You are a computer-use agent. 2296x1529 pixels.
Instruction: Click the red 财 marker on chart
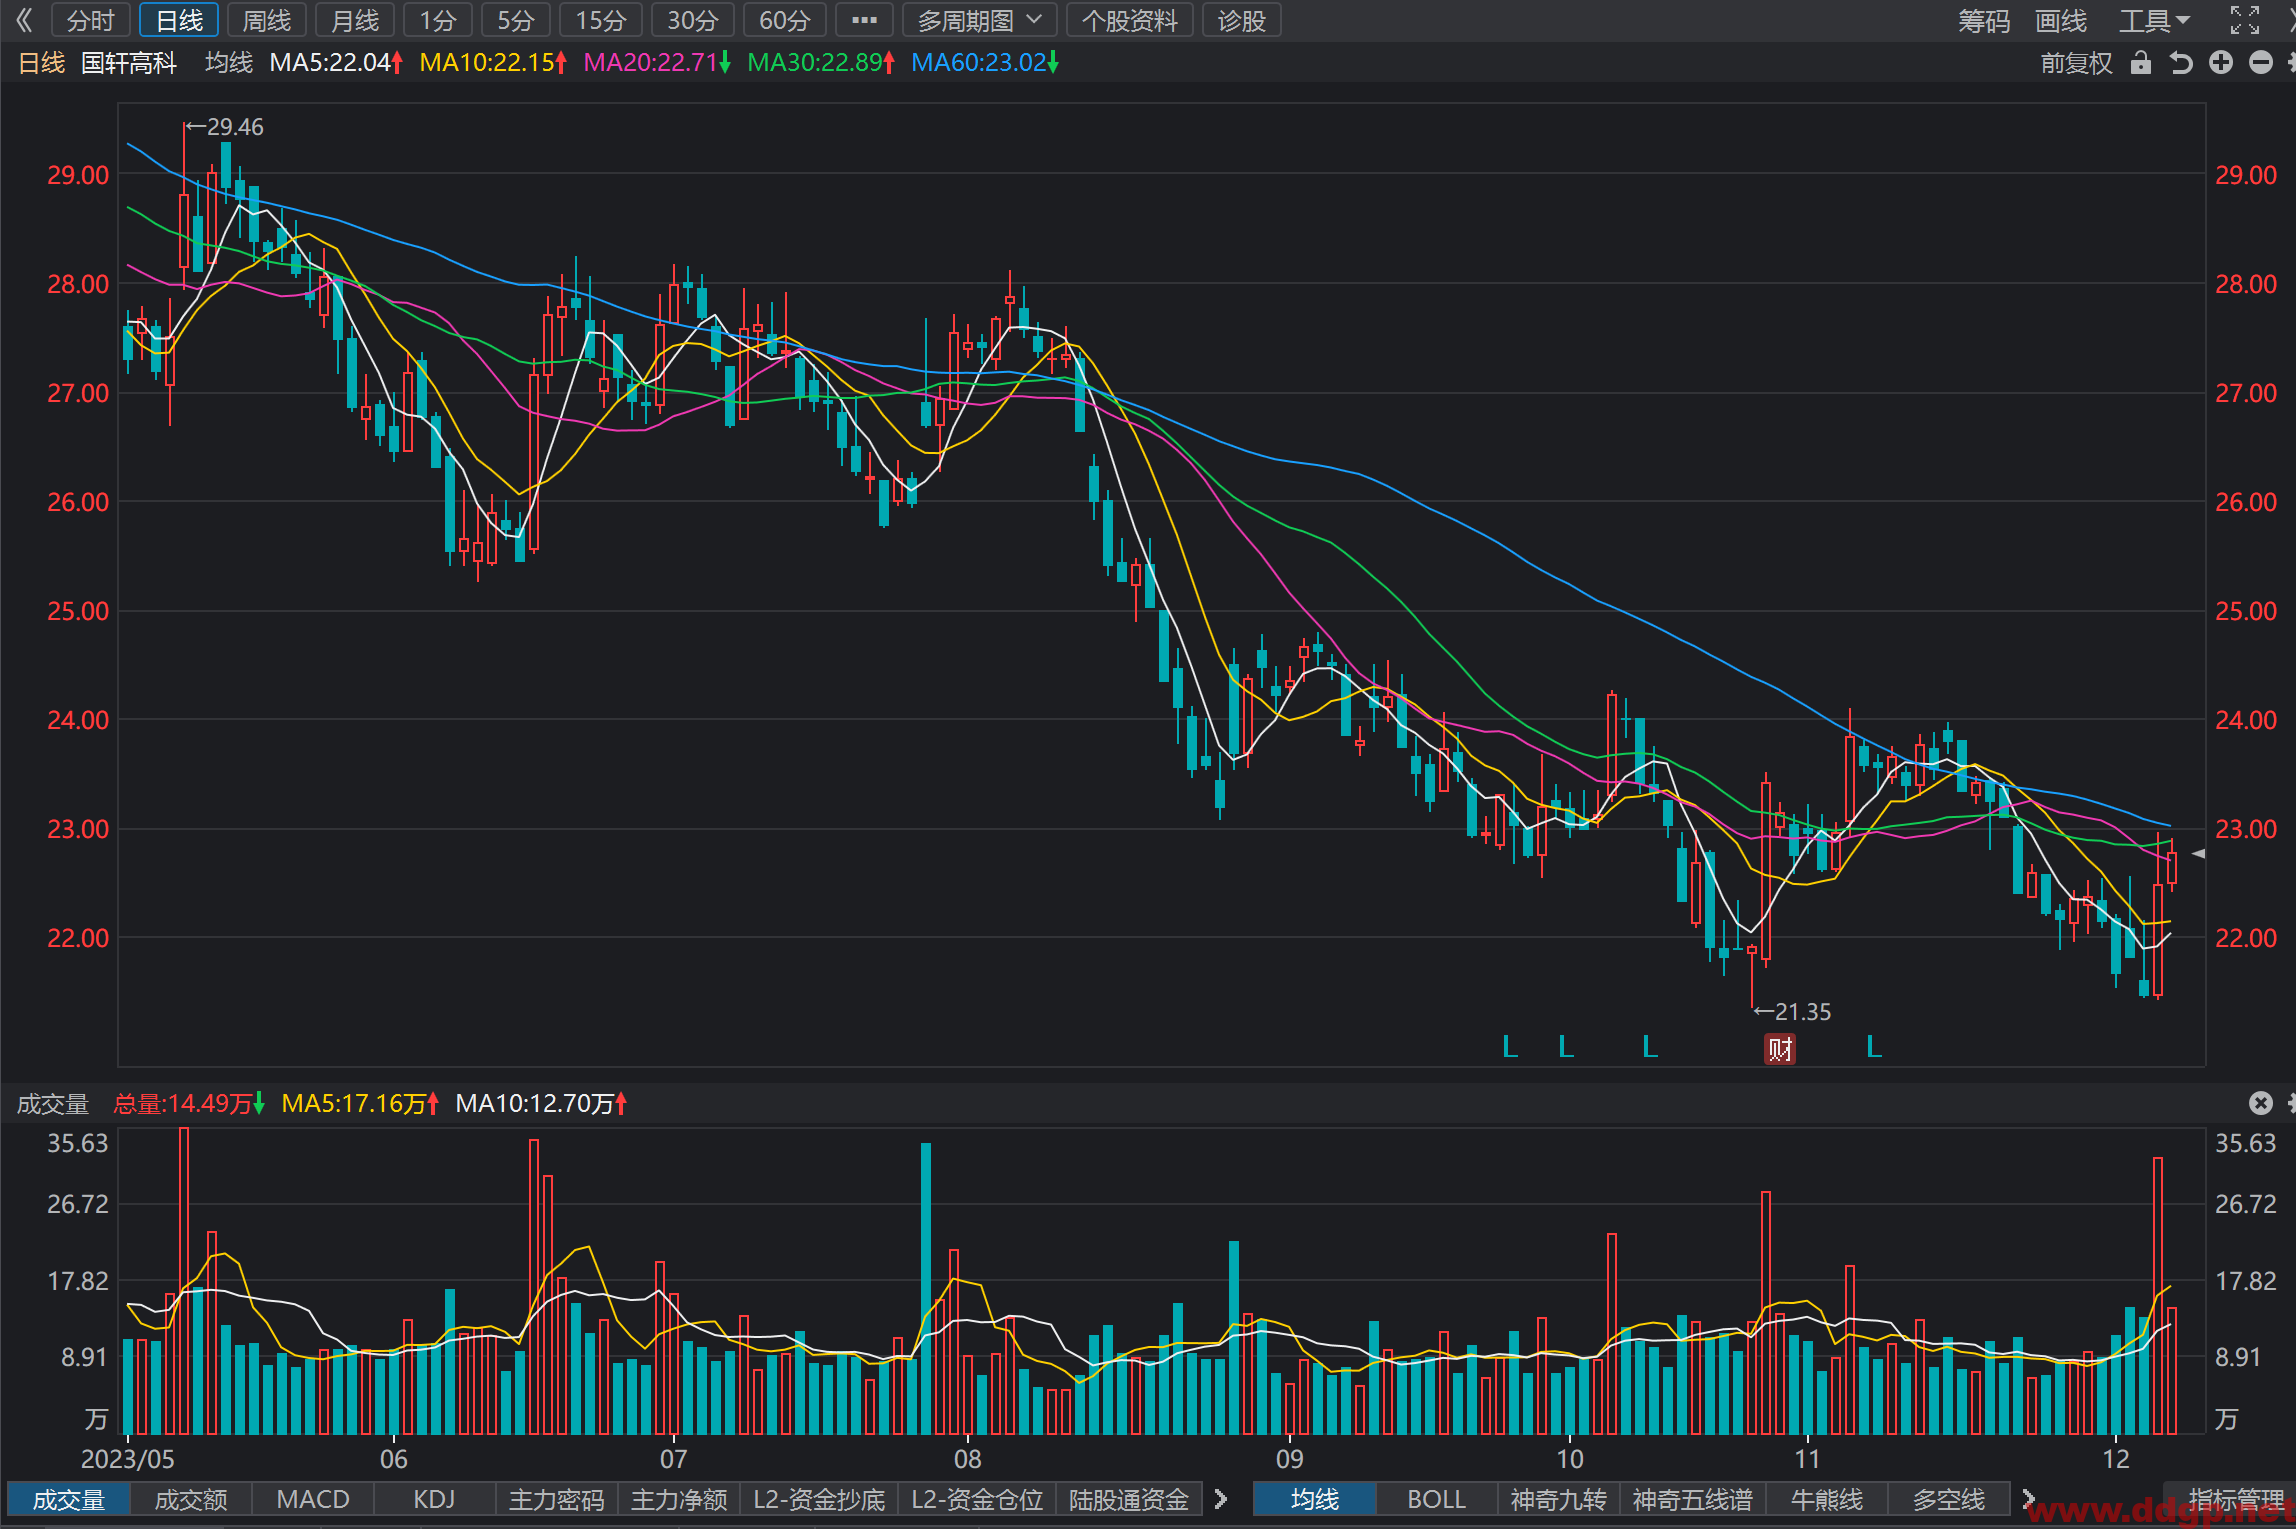pos(1779,1049)
